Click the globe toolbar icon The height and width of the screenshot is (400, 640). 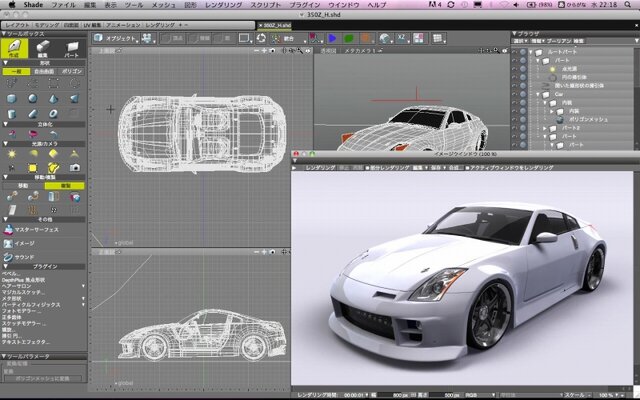384,38
